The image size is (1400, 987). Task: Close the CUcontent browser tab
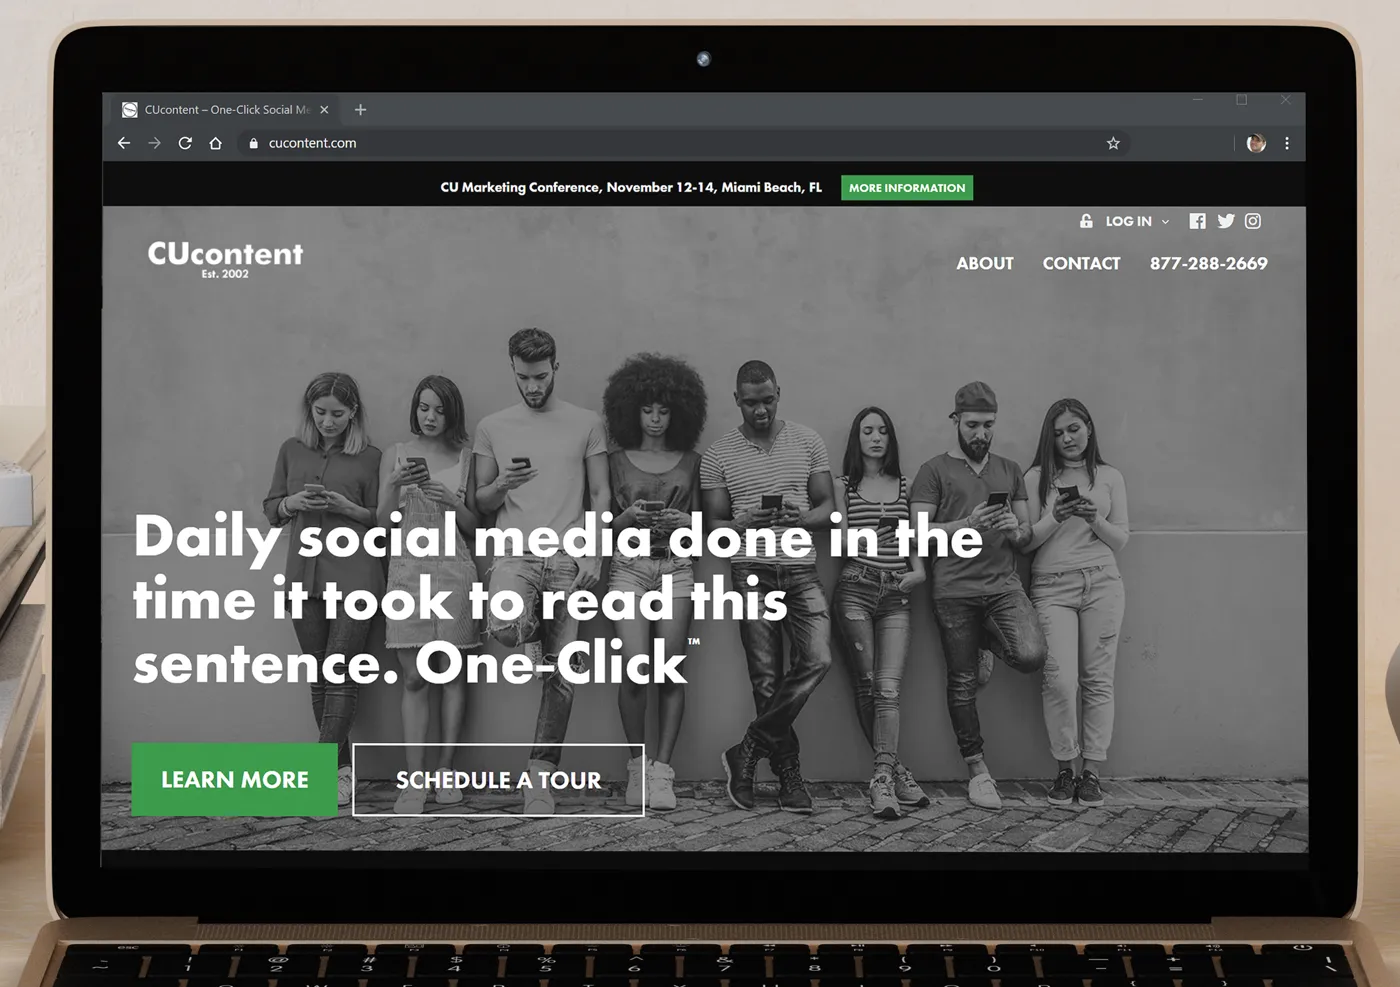324,110
